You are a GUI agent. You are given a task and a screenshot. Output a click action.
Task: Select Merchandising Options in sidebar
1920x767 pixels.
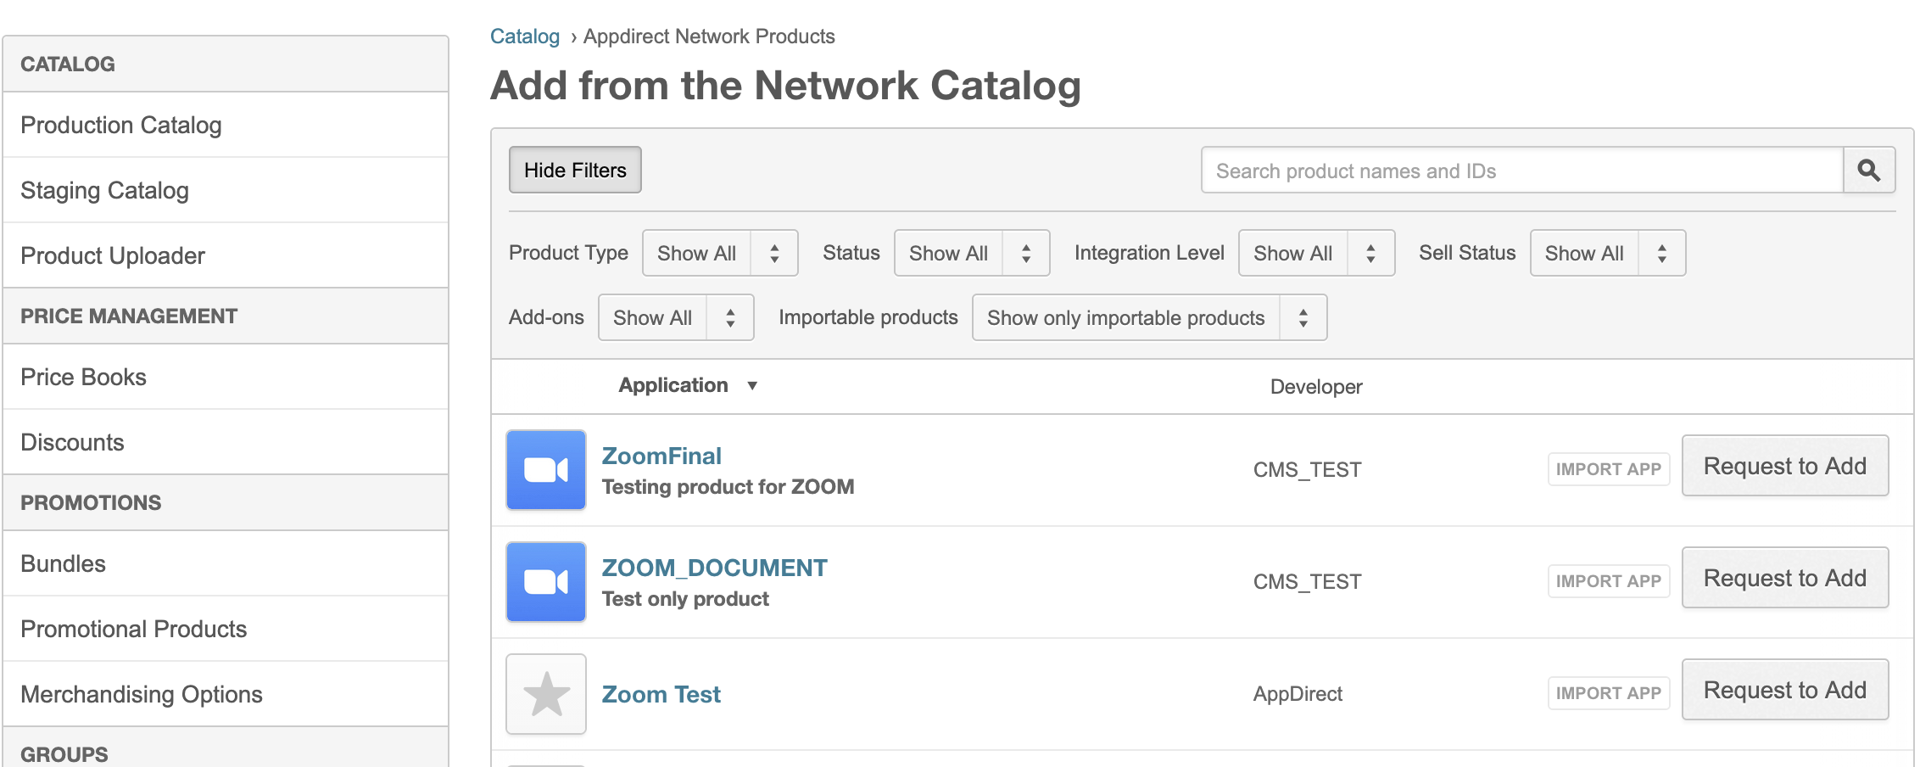pos(141,694)
